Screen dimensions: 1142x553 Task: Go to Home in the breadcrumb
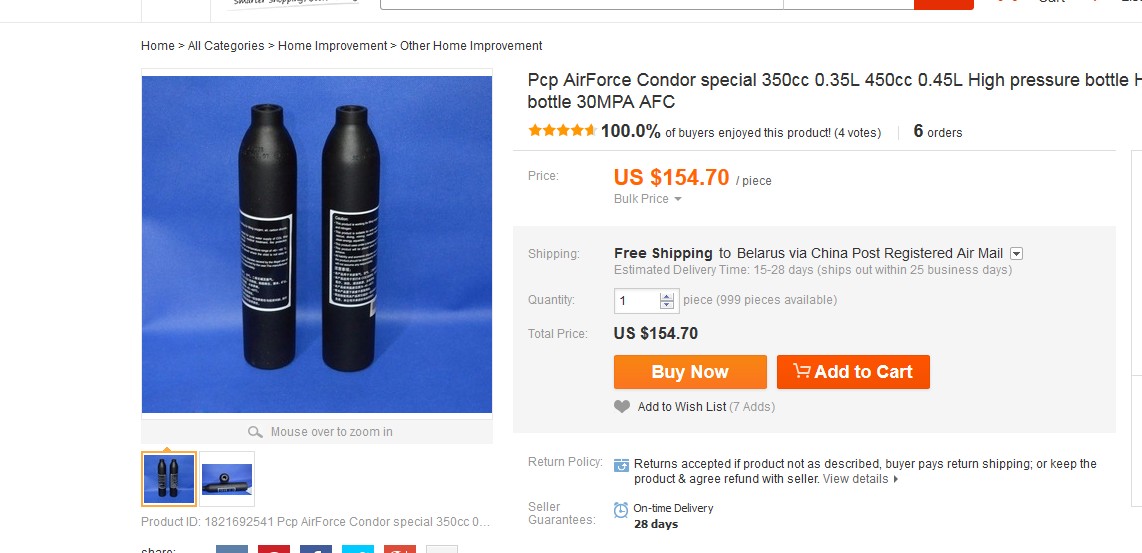pos(158,46)
